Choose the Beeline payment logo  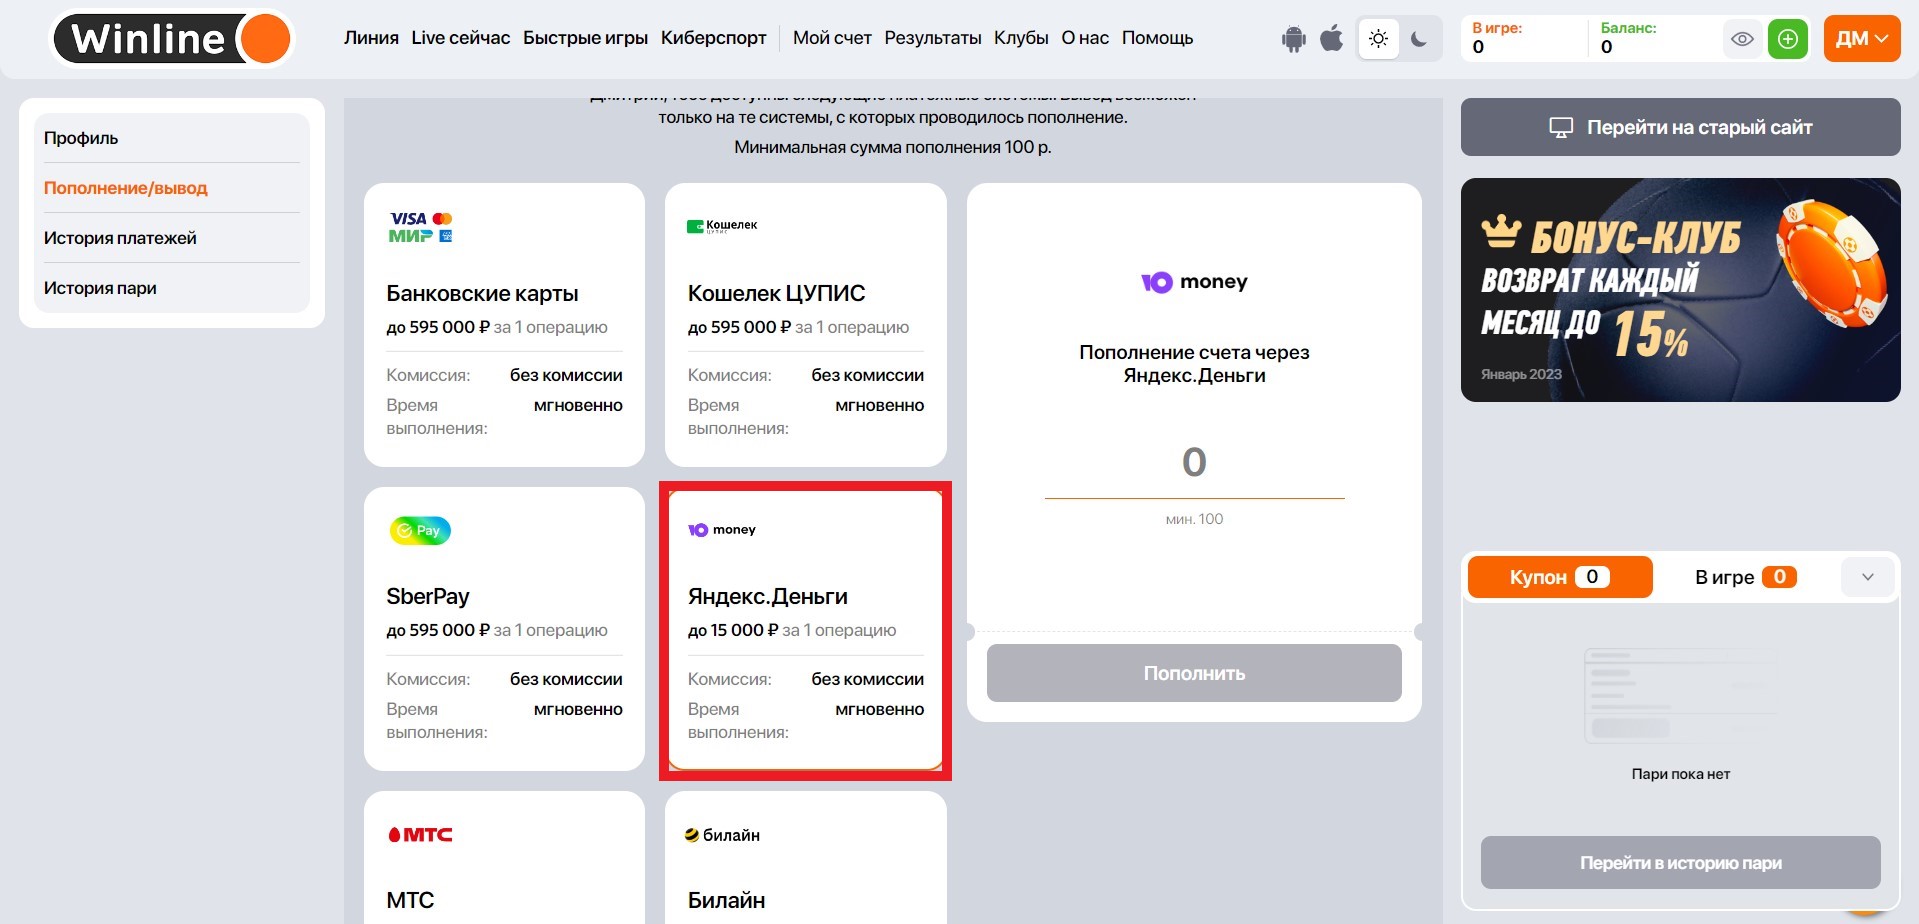click(x=722, y=834)
